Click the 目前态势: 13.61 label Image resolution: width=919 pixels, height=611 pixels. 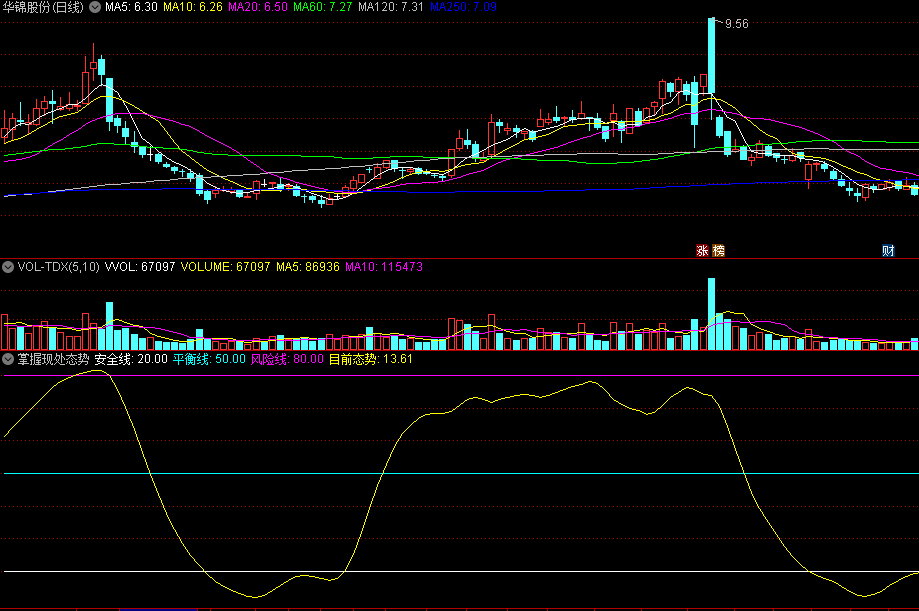point(370,359)
